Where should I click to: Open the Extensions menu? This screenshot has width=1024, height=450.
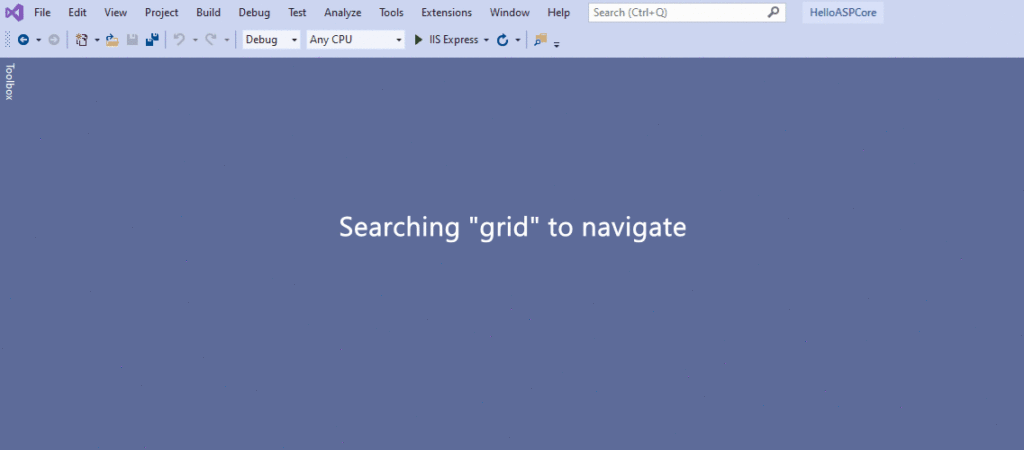pos(447,12)
